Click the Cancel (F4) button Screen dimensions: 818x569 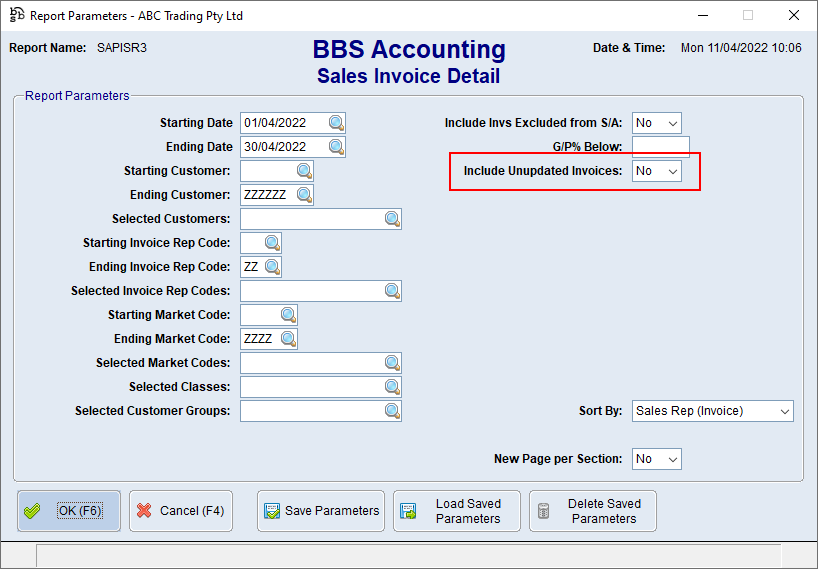click(181, 511)
